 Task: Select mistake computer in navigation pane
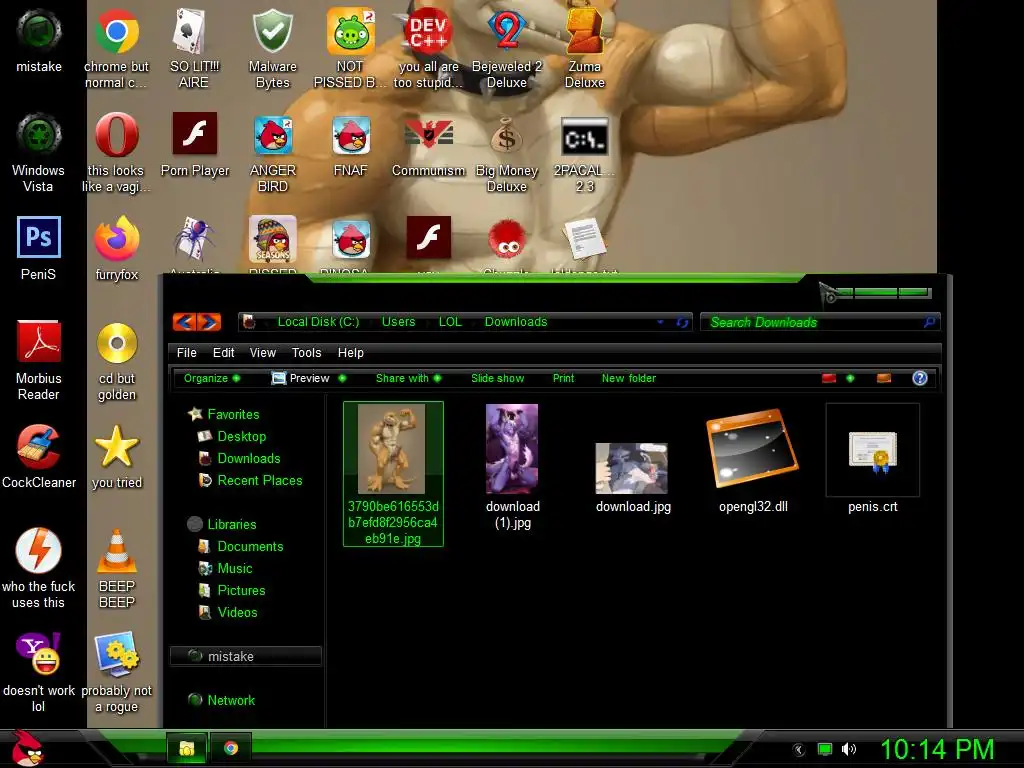(x=246, y=656)
